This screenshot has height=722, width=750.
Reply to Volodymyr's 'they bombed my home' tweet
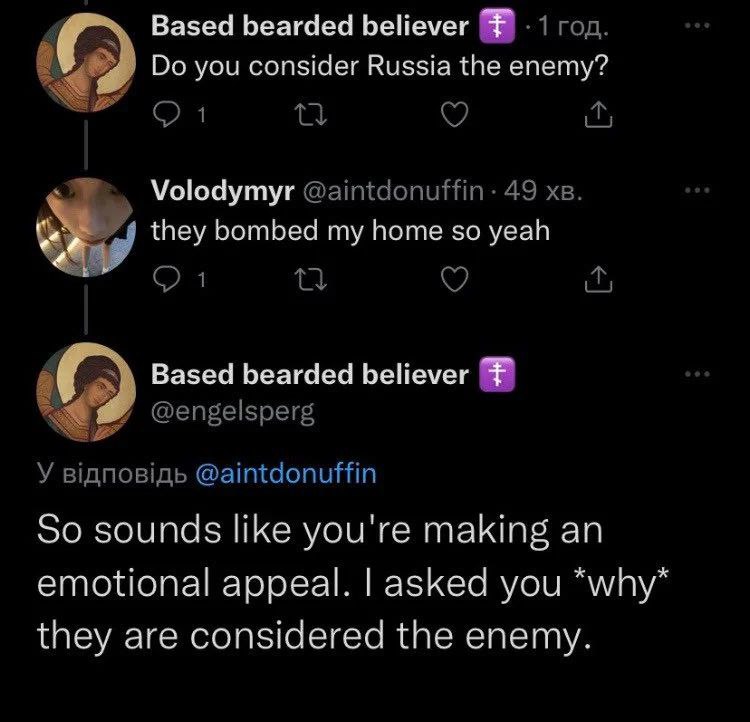167,281
